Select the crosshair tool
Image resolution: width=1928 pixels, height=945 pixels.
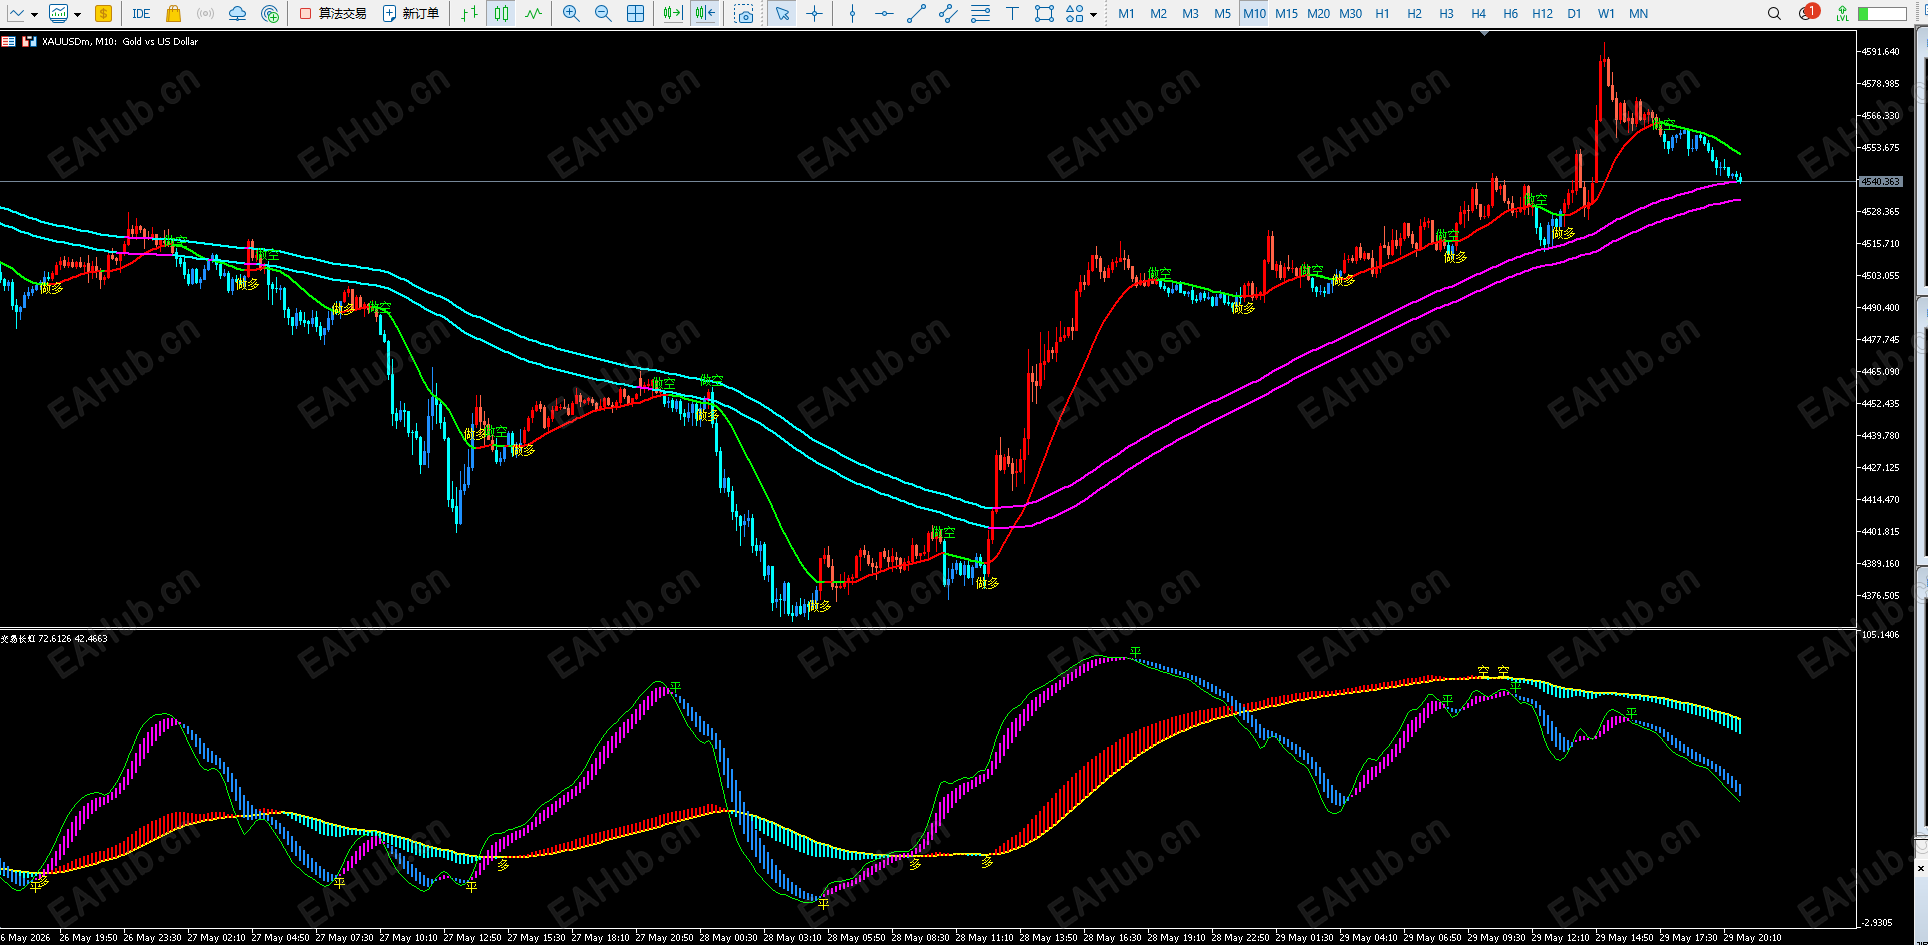pyautogui.click(x=815, y=14)
